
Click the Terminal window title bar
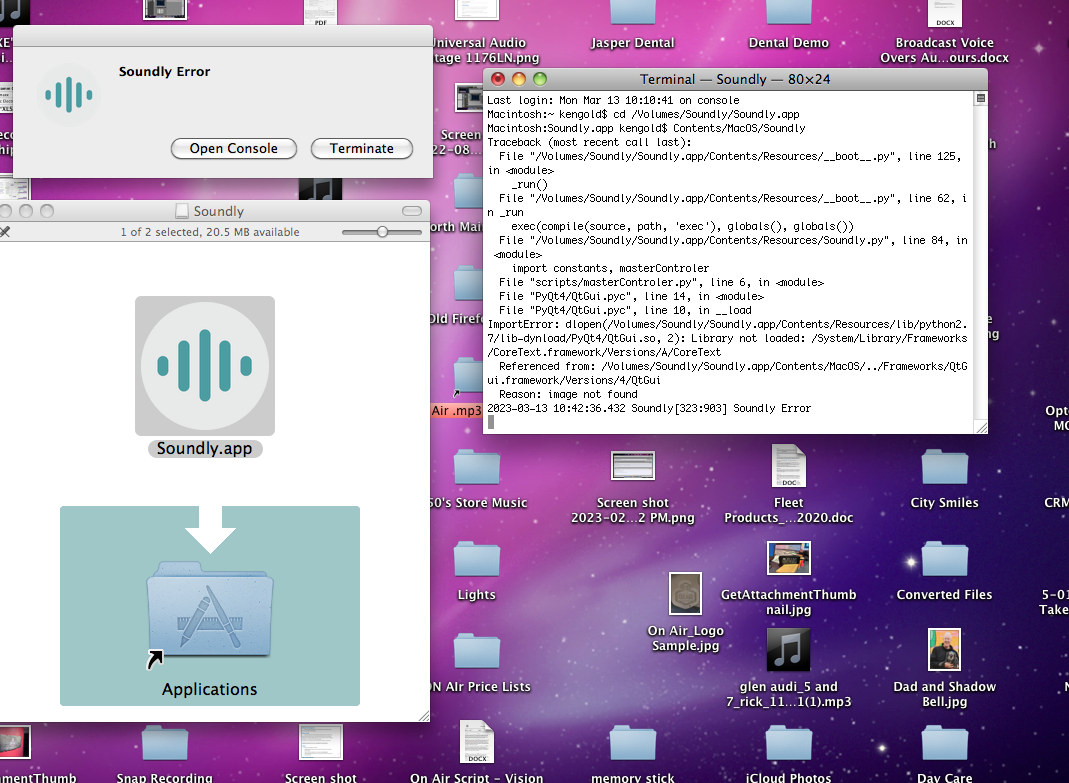click(735, 79)
